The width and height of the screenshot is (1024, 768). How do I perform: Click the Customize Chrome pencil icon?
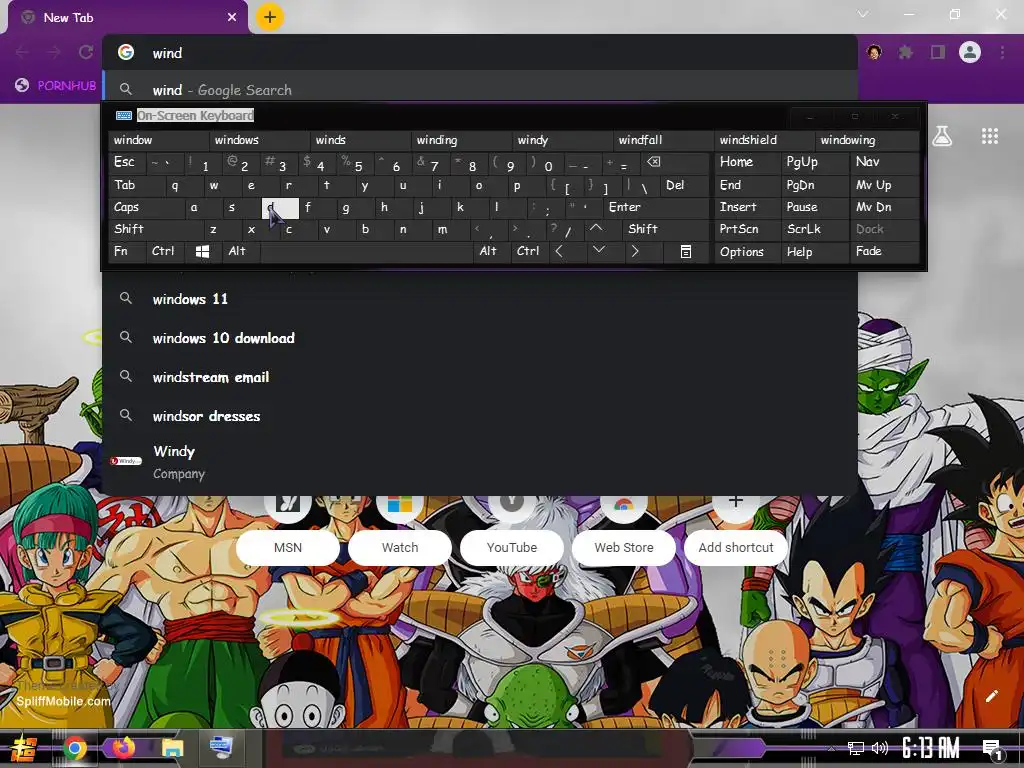point(991,696)
